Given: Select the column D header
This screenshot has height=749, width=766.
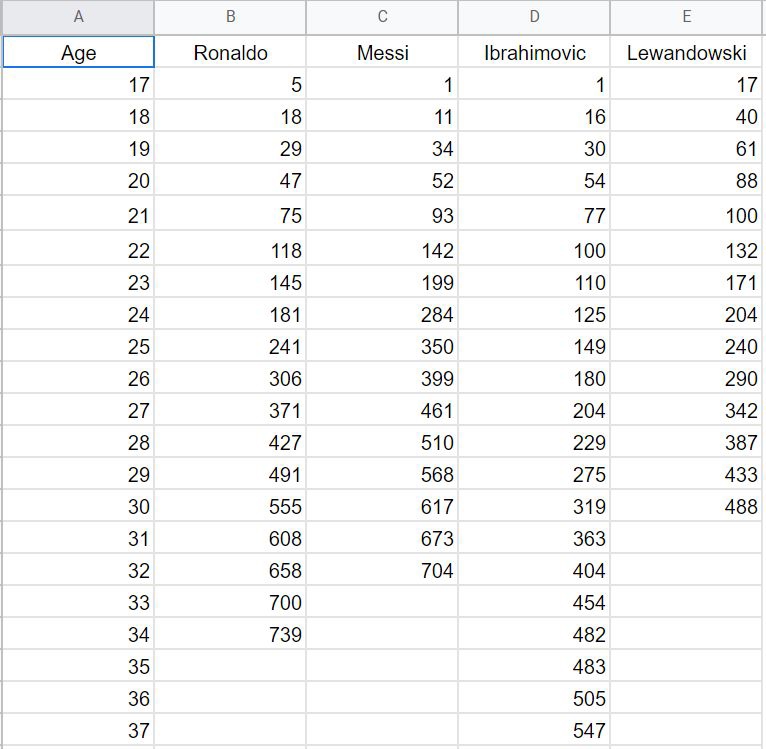Looking at the screenshot, I should click(534, 17).
